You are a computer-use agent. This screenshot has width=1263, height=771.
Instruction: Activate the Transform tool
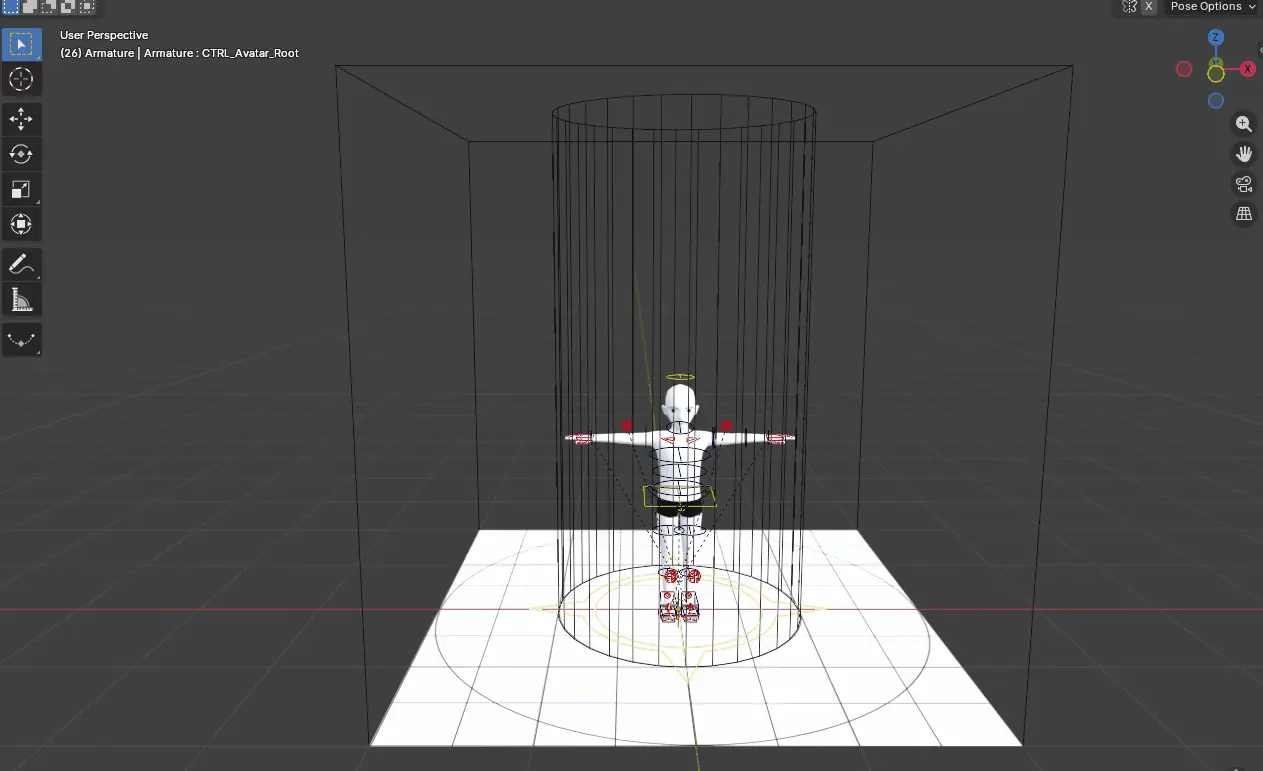pyautogui.click(x=21, y=224)
